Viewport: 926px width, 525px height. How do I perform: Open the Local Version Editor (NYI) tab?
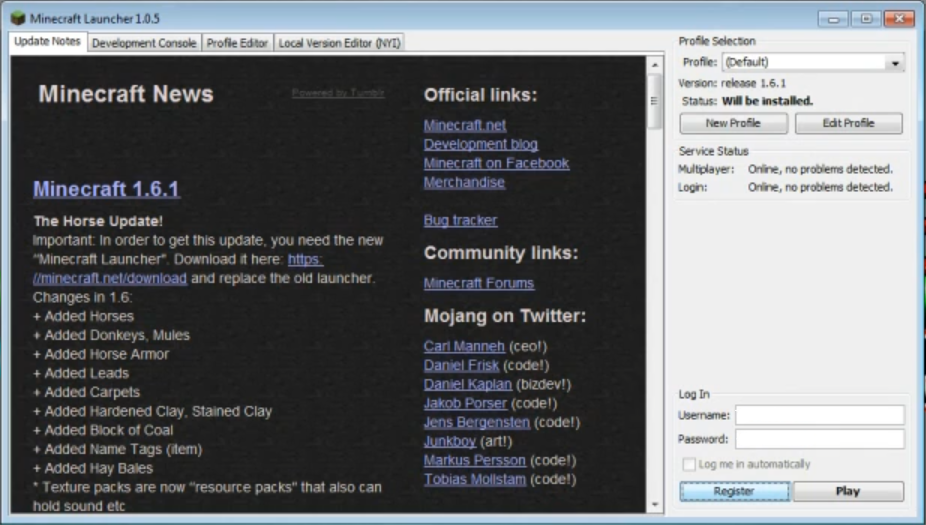click(340, 43)
